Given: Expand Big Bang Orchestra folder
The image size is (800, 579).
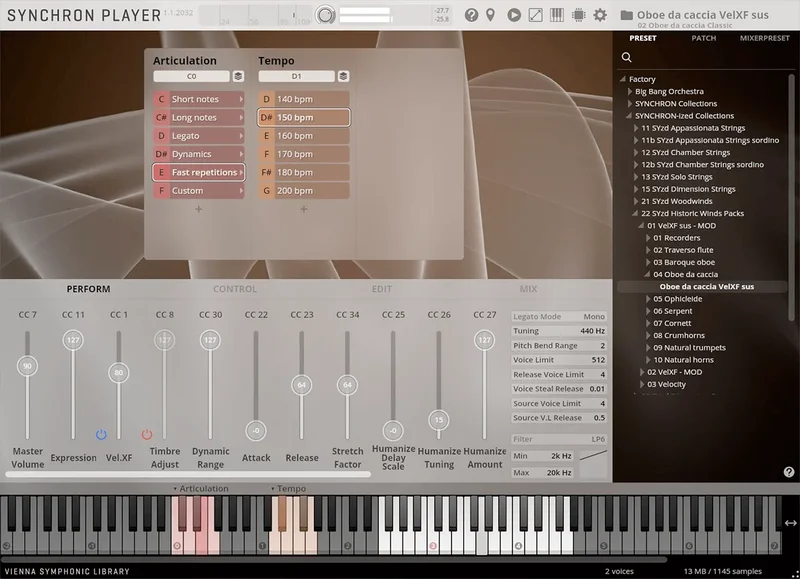Looking at the screenshot, I should [x=630, y=91].
